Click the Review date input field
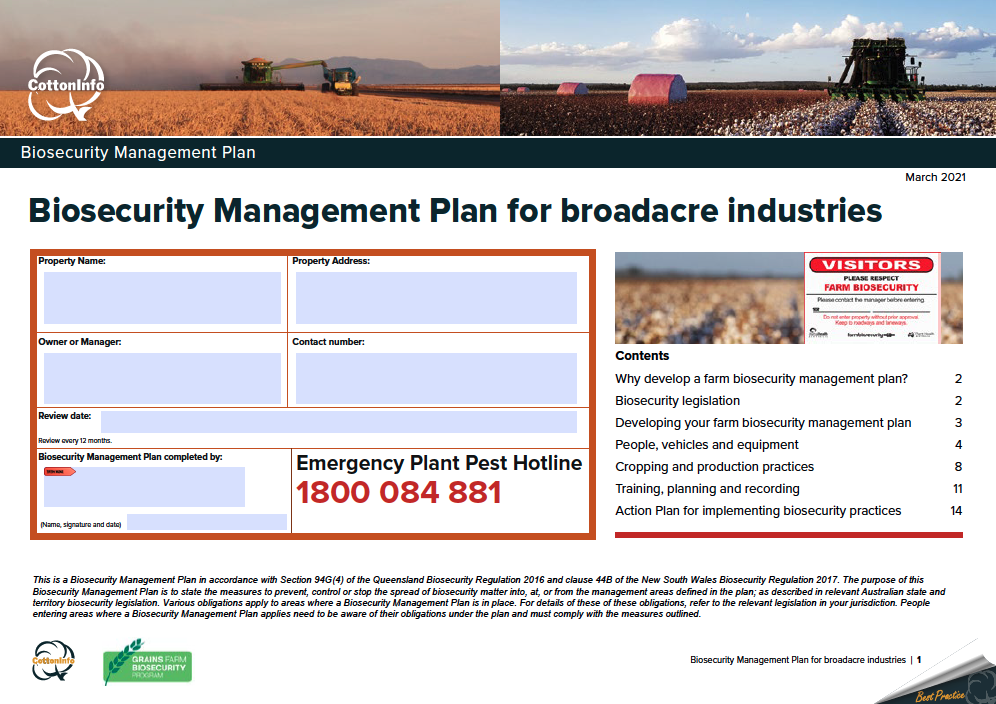This screenshot has width=996, height=704. pos(338,421)
